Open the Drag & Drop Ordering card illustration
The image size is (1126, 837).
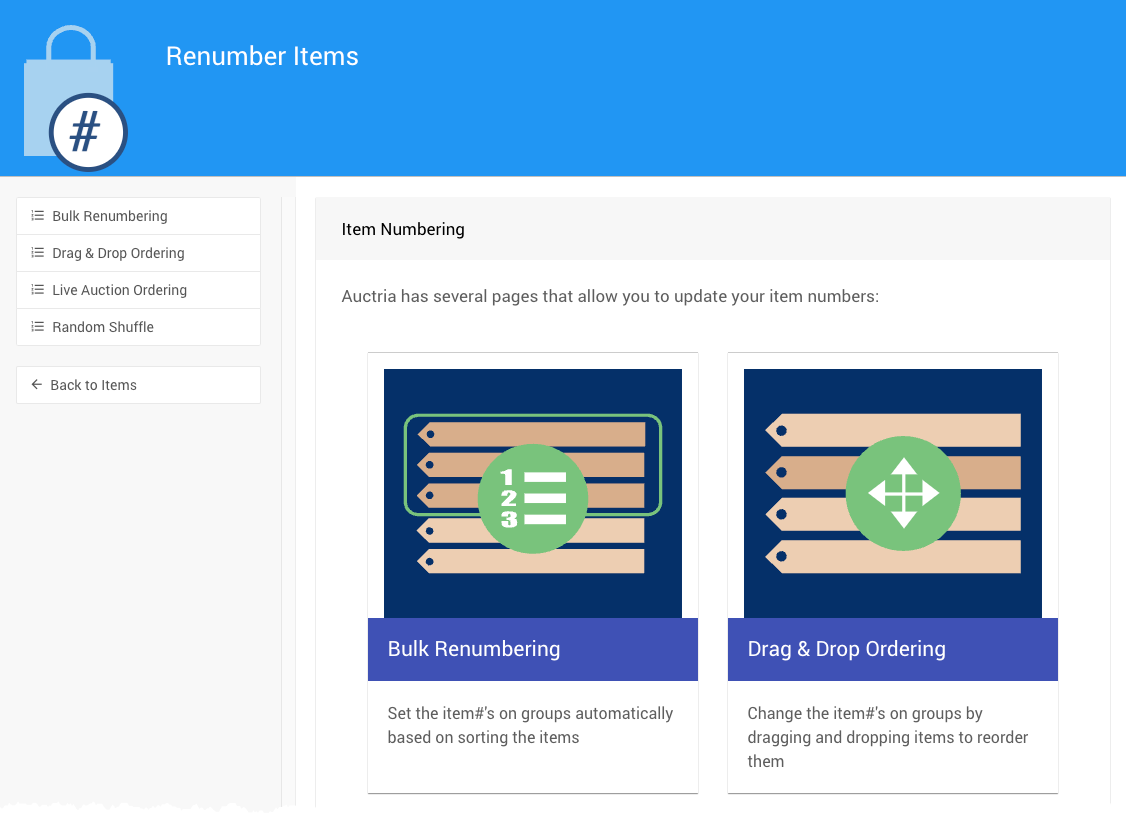pyautogui.click(x=892, y=395)
